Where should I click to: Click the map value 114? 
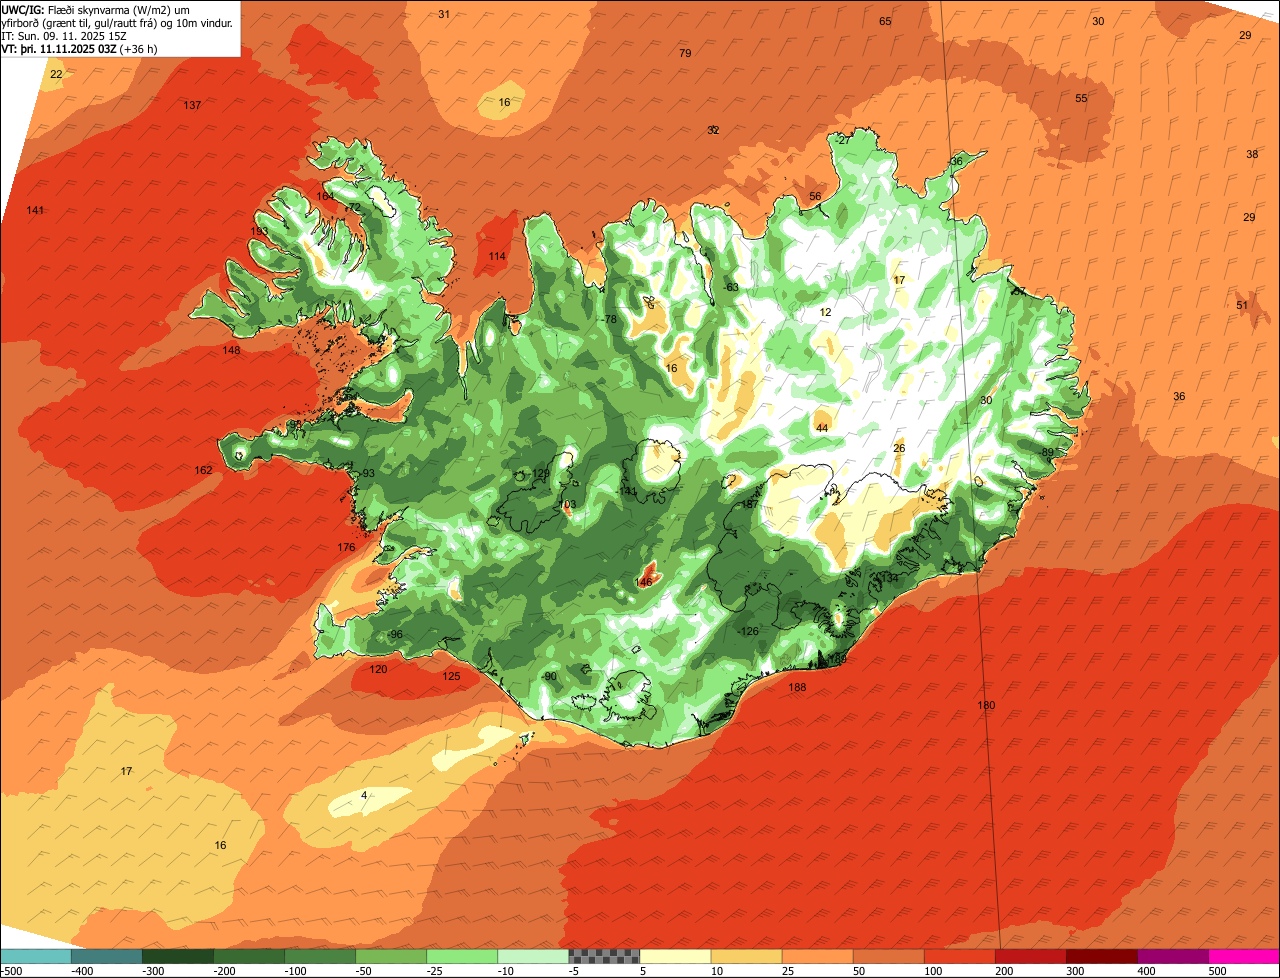[497, 256]
